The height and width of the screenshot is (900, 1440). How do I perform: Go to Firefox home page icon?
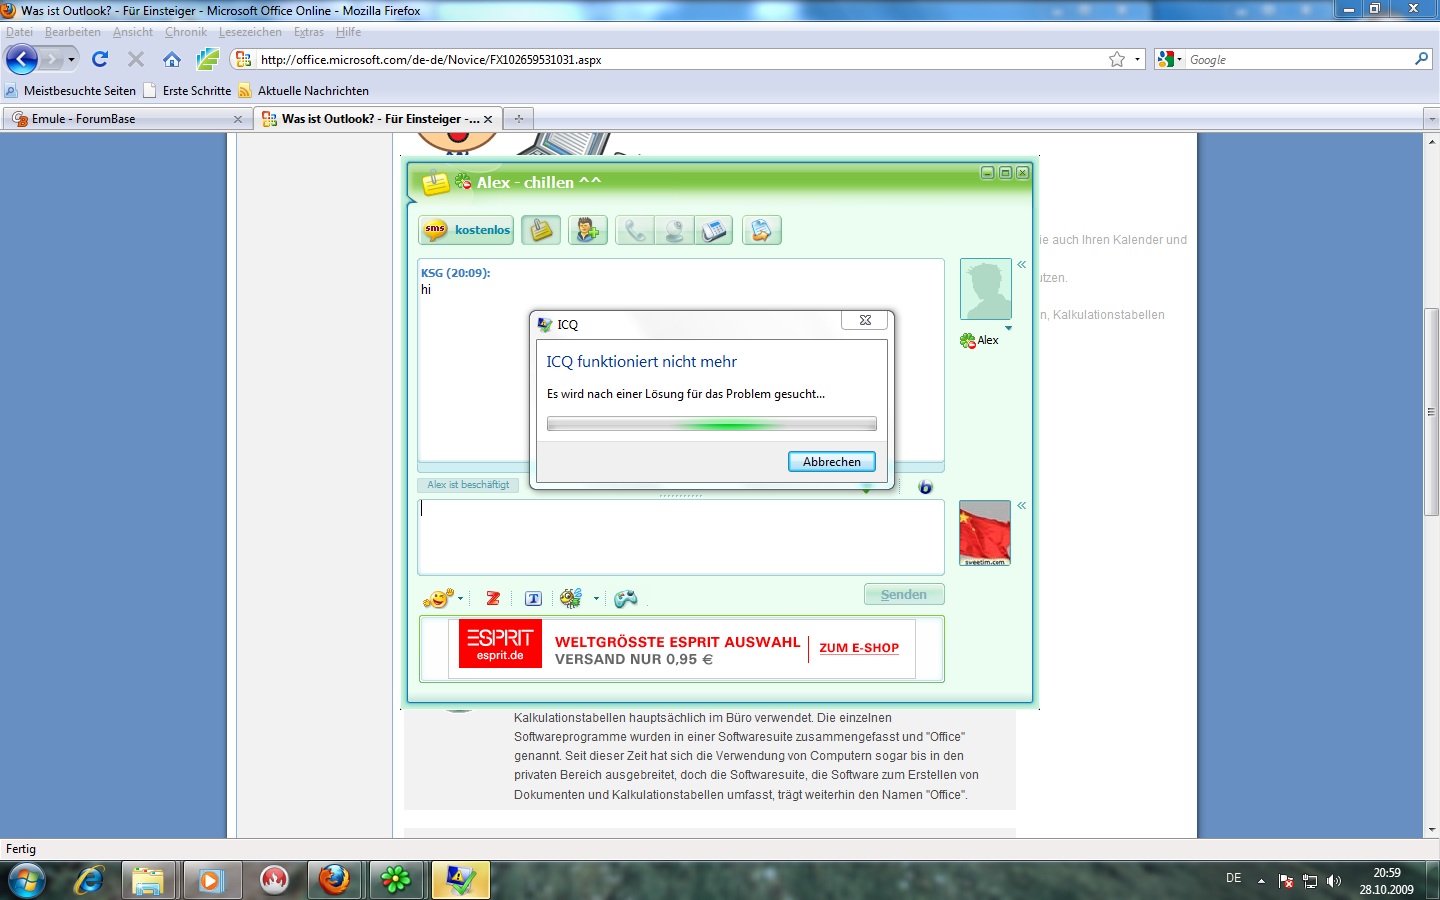[x=172, y=59]
